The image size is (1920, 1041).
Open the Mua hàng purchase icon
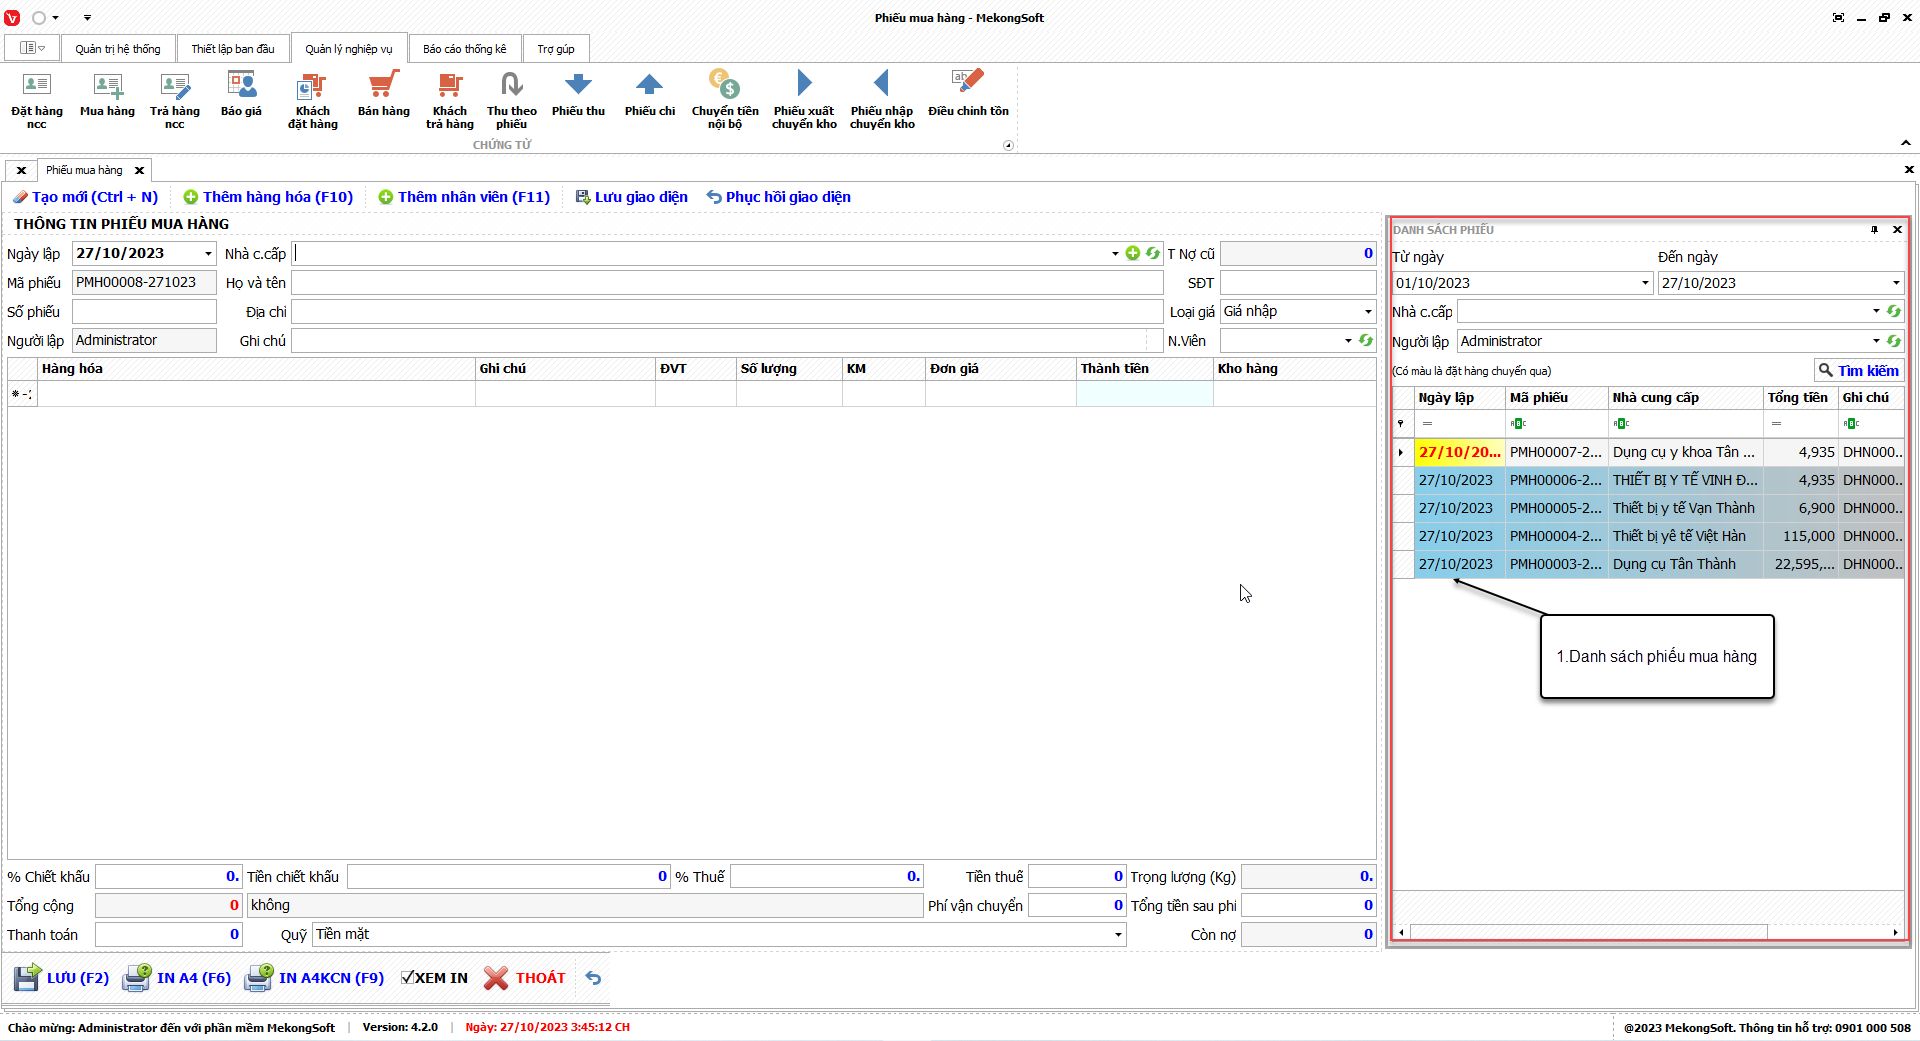coord(107,95)
